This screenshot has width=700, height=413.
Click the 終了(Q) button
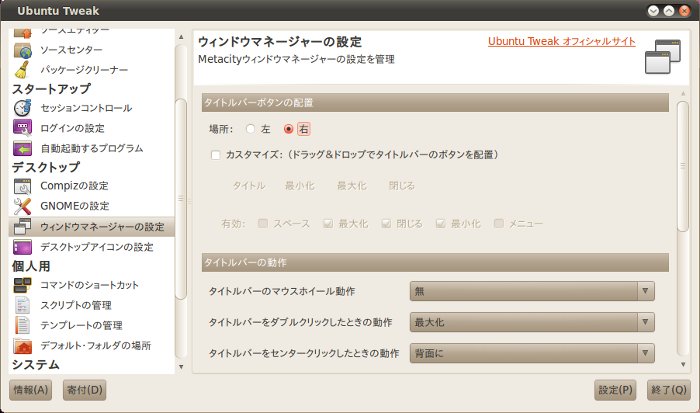pos(666,389)
